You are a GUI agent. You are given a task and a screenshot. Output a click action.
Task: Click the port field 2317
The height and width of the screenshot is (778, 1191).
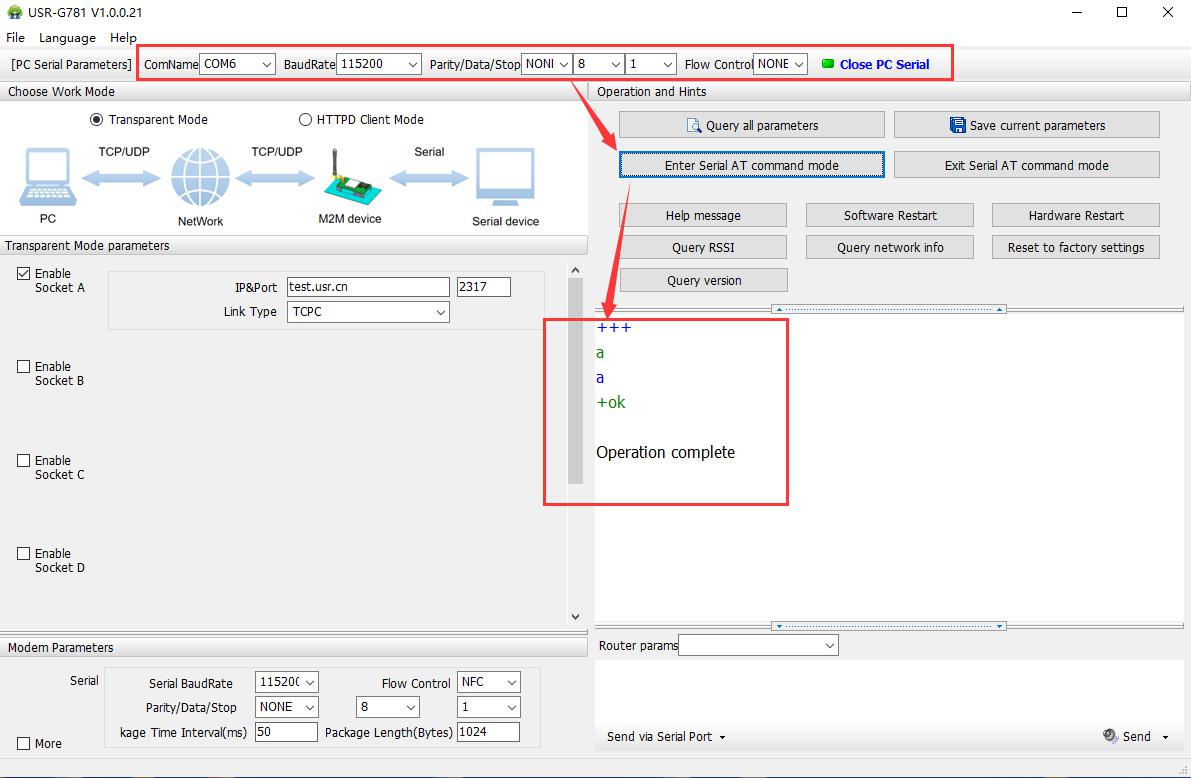(x=484, y=286)
